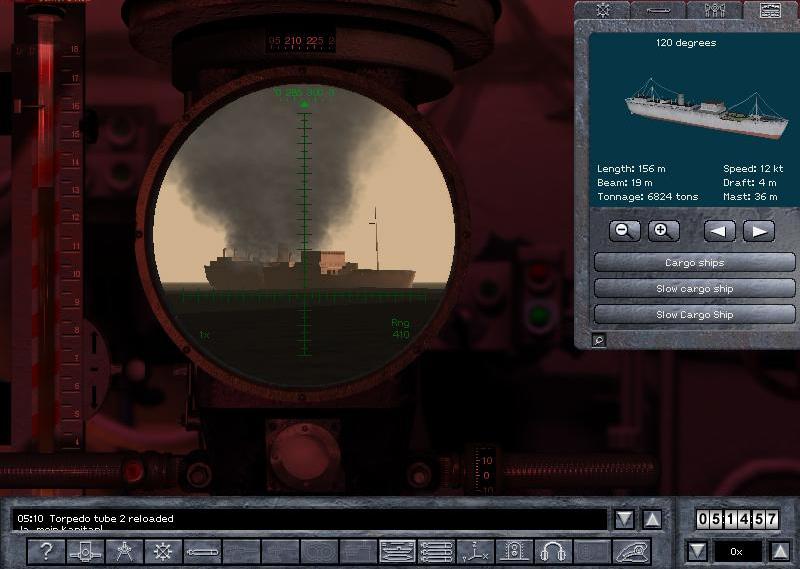
Task: Click the 'Mast: 36 m' value
Action: click(750, 197)
